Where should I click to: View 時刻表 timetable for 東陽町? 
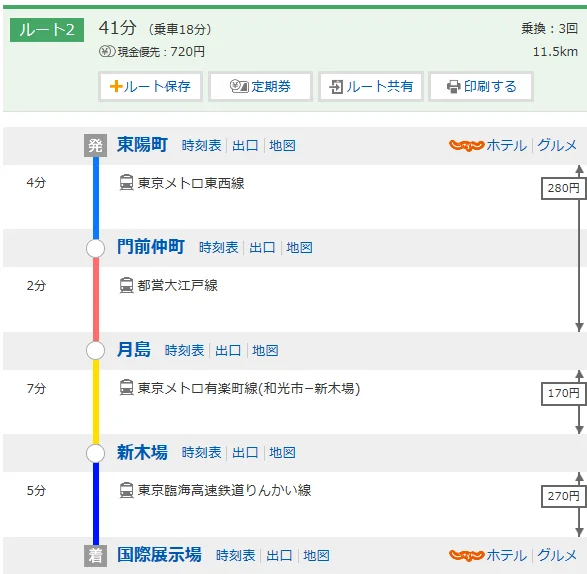[x=201, y=145]
